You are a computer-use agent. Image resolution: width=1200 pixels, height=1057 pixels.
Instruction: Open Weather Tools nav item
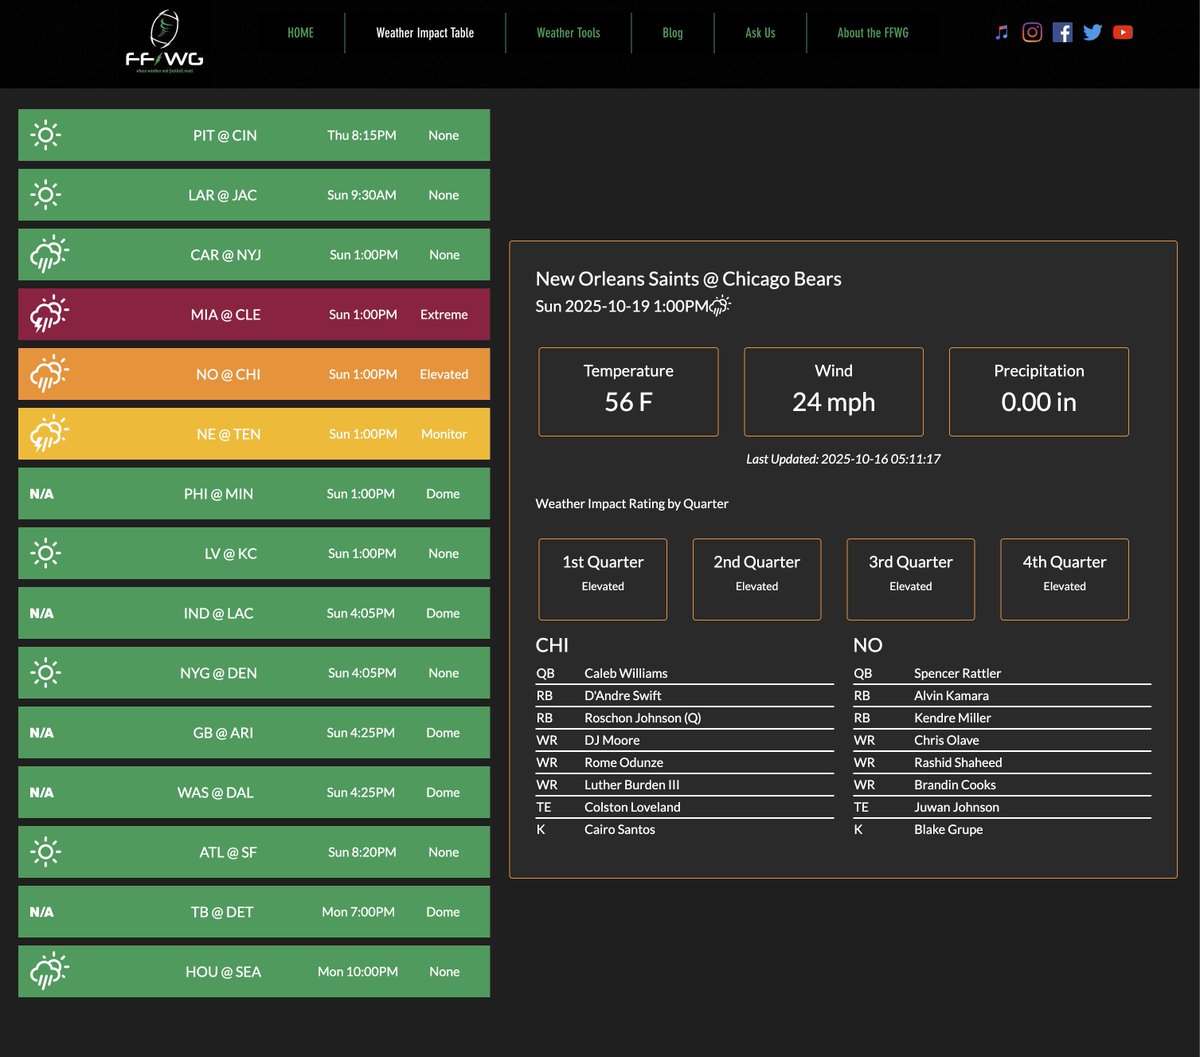[568, 32]
